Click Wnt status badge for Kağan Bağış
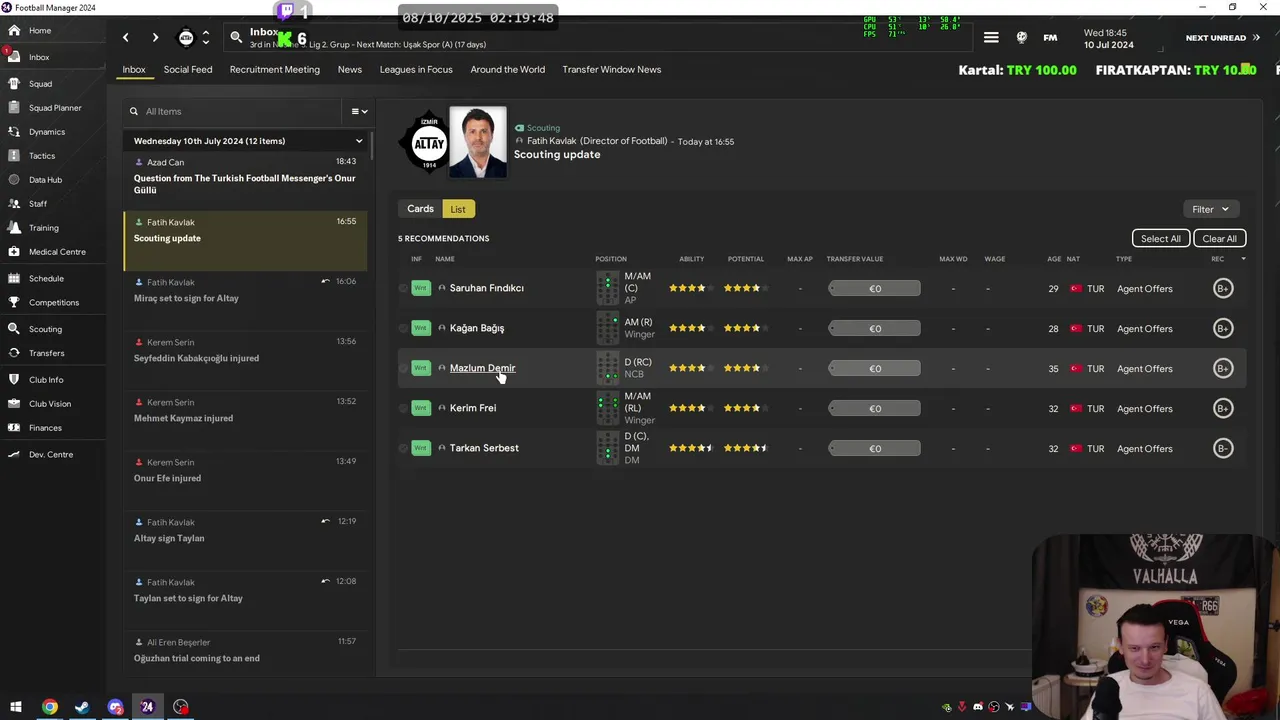 (x=421, y=328)
